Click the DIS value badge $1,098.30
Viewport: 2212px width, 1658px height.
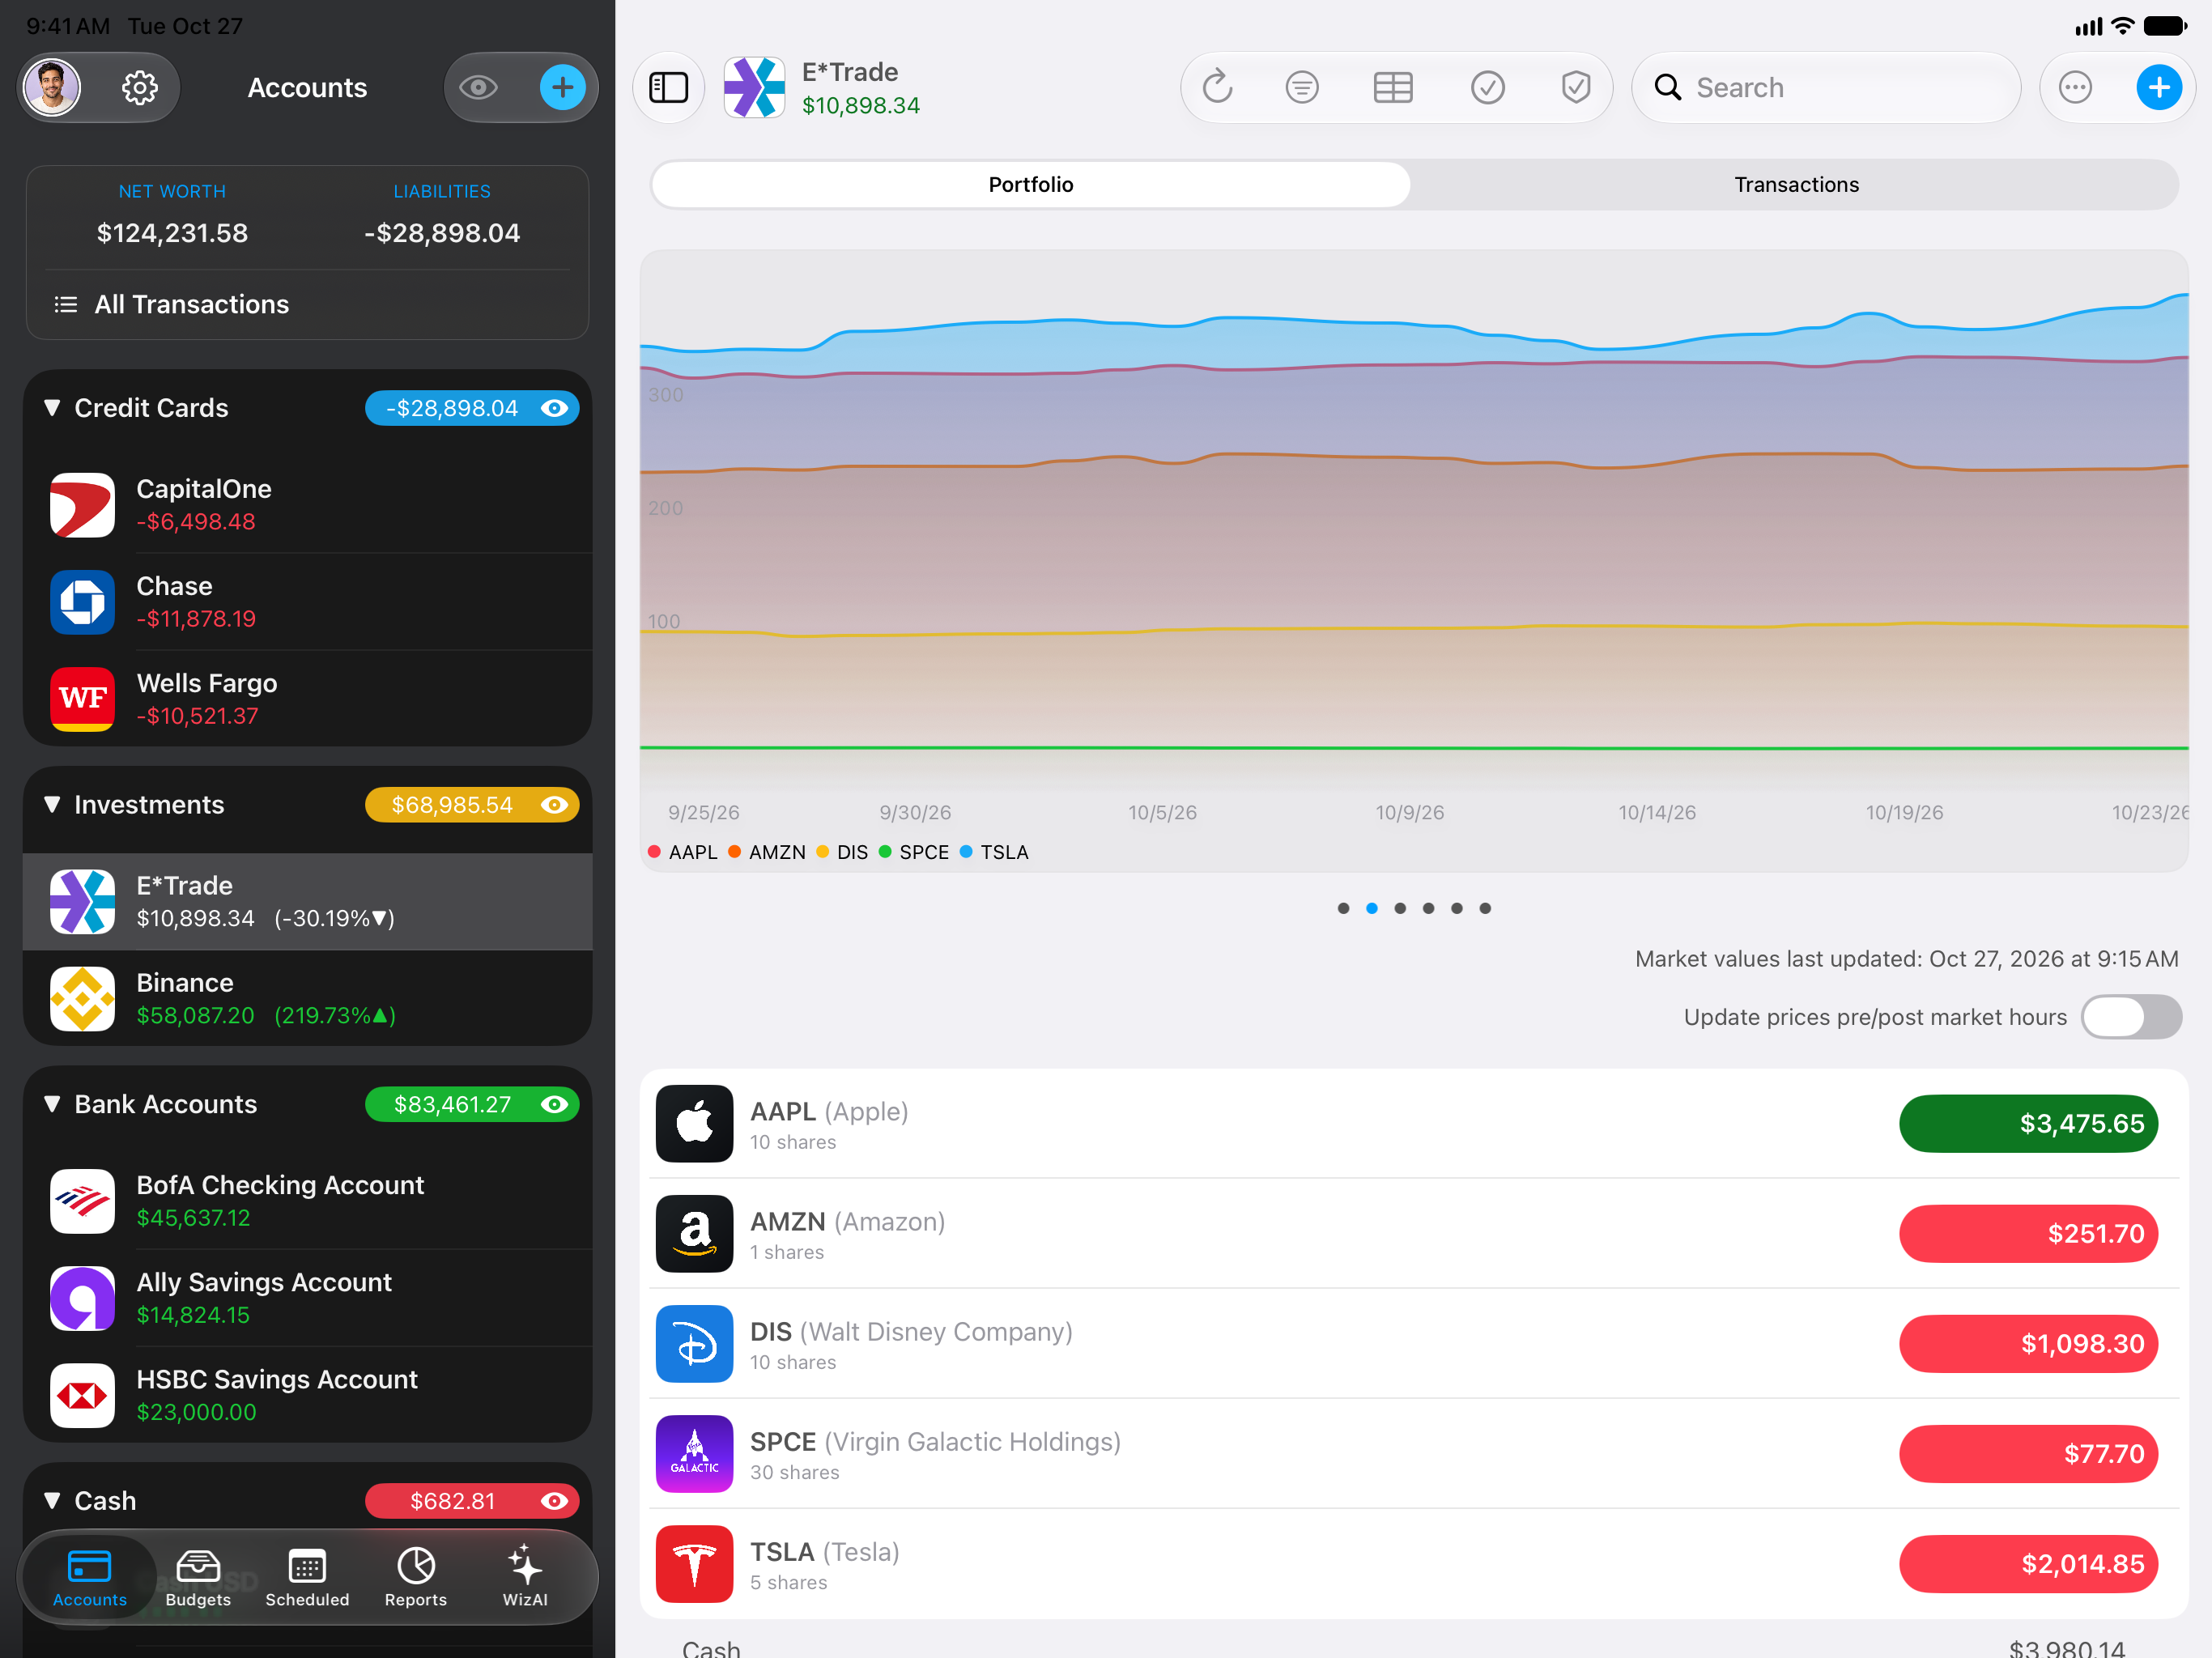click(2029, 1344)
